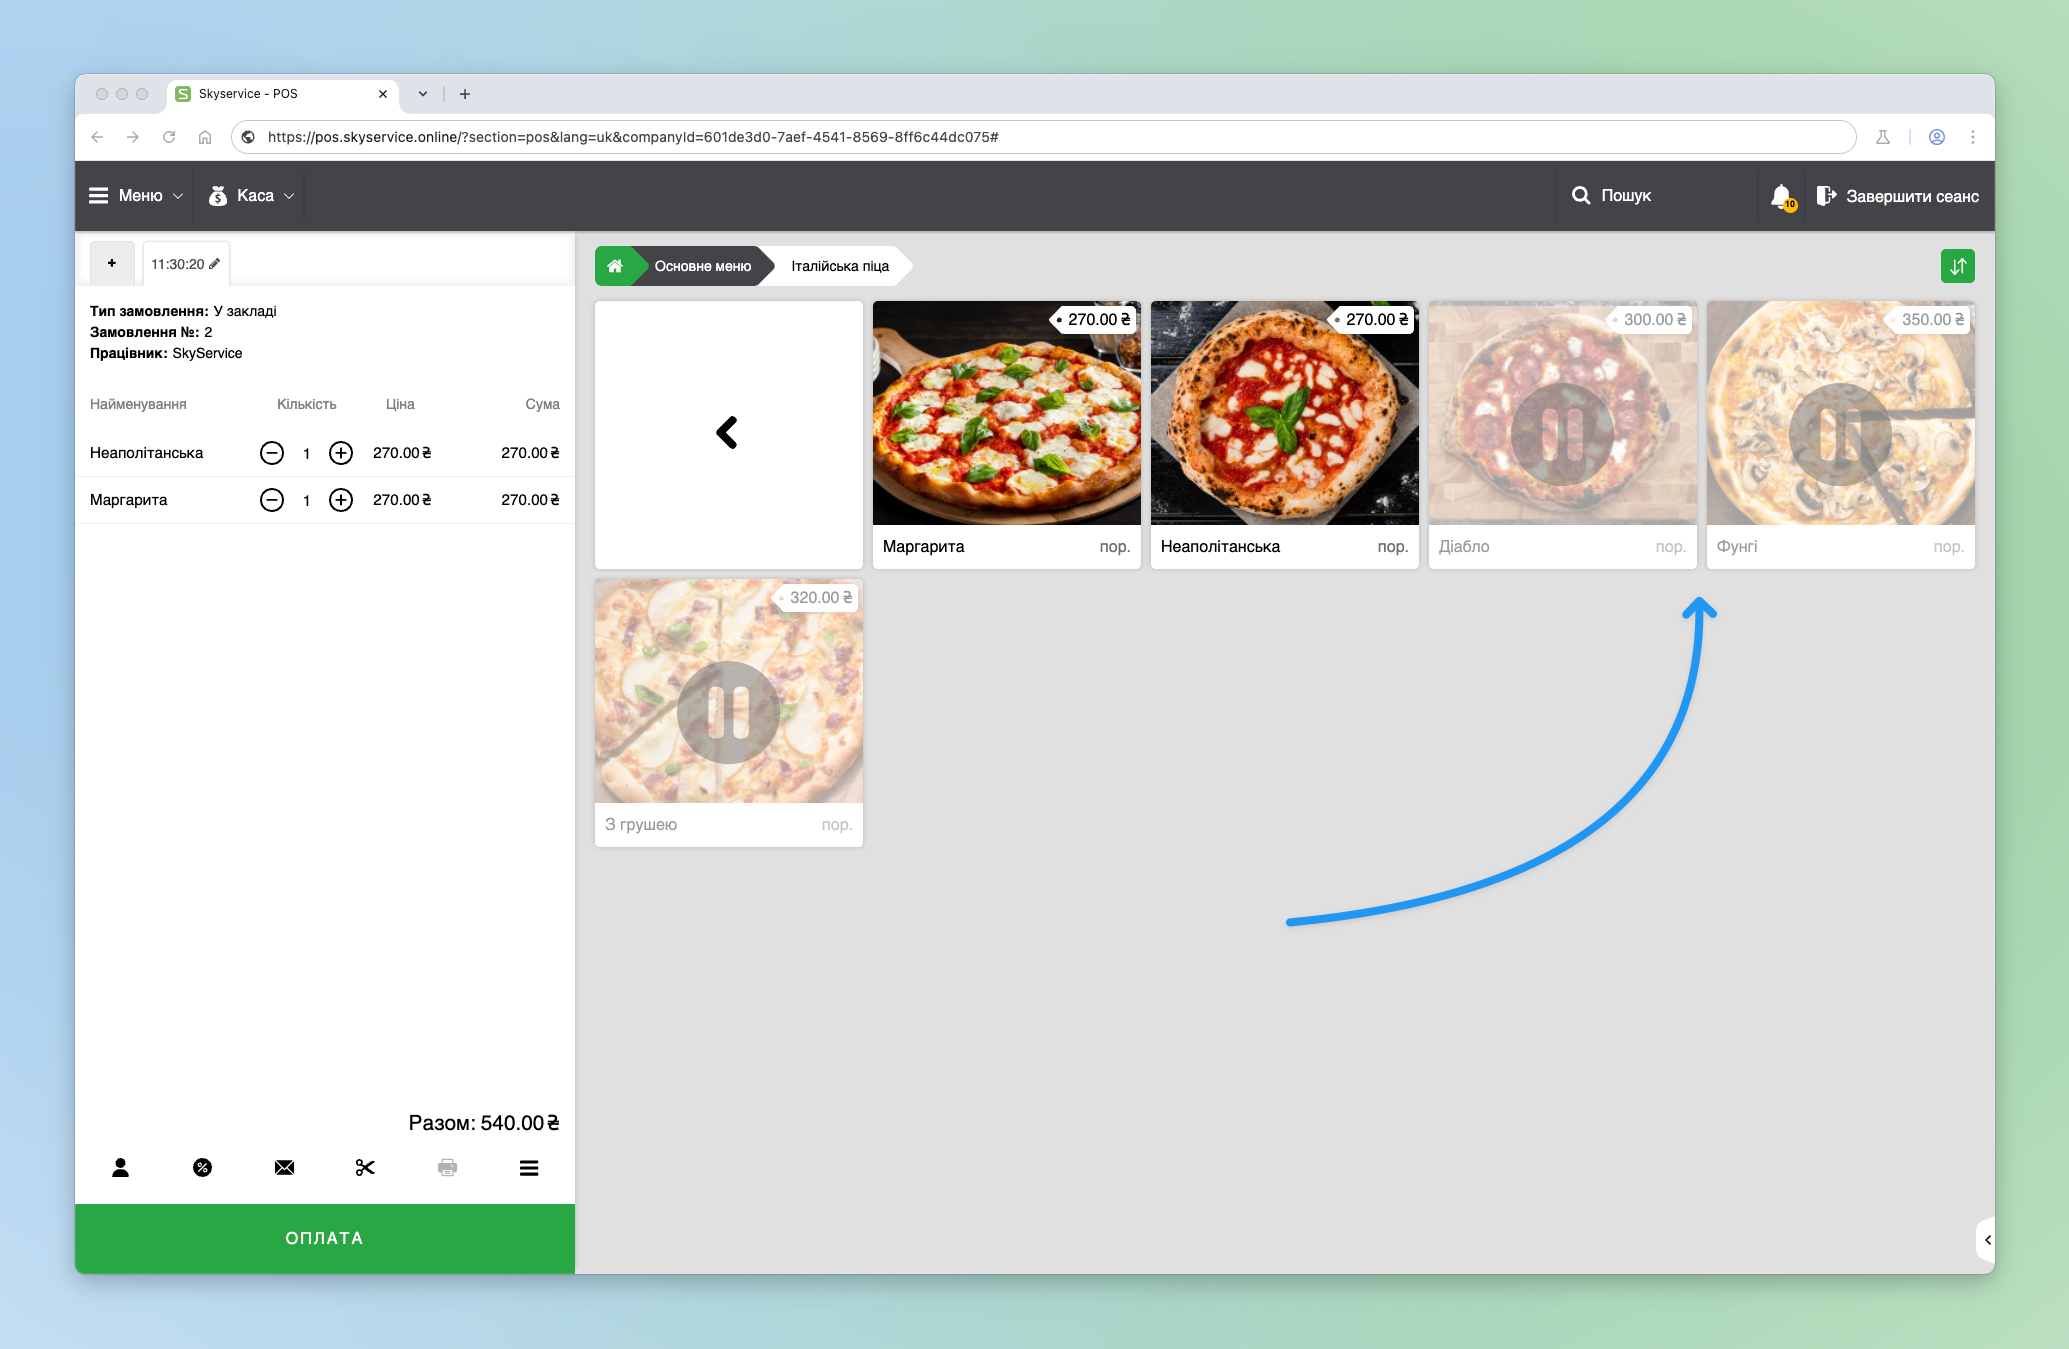Click the scissors split order icon

(365, 1167)
